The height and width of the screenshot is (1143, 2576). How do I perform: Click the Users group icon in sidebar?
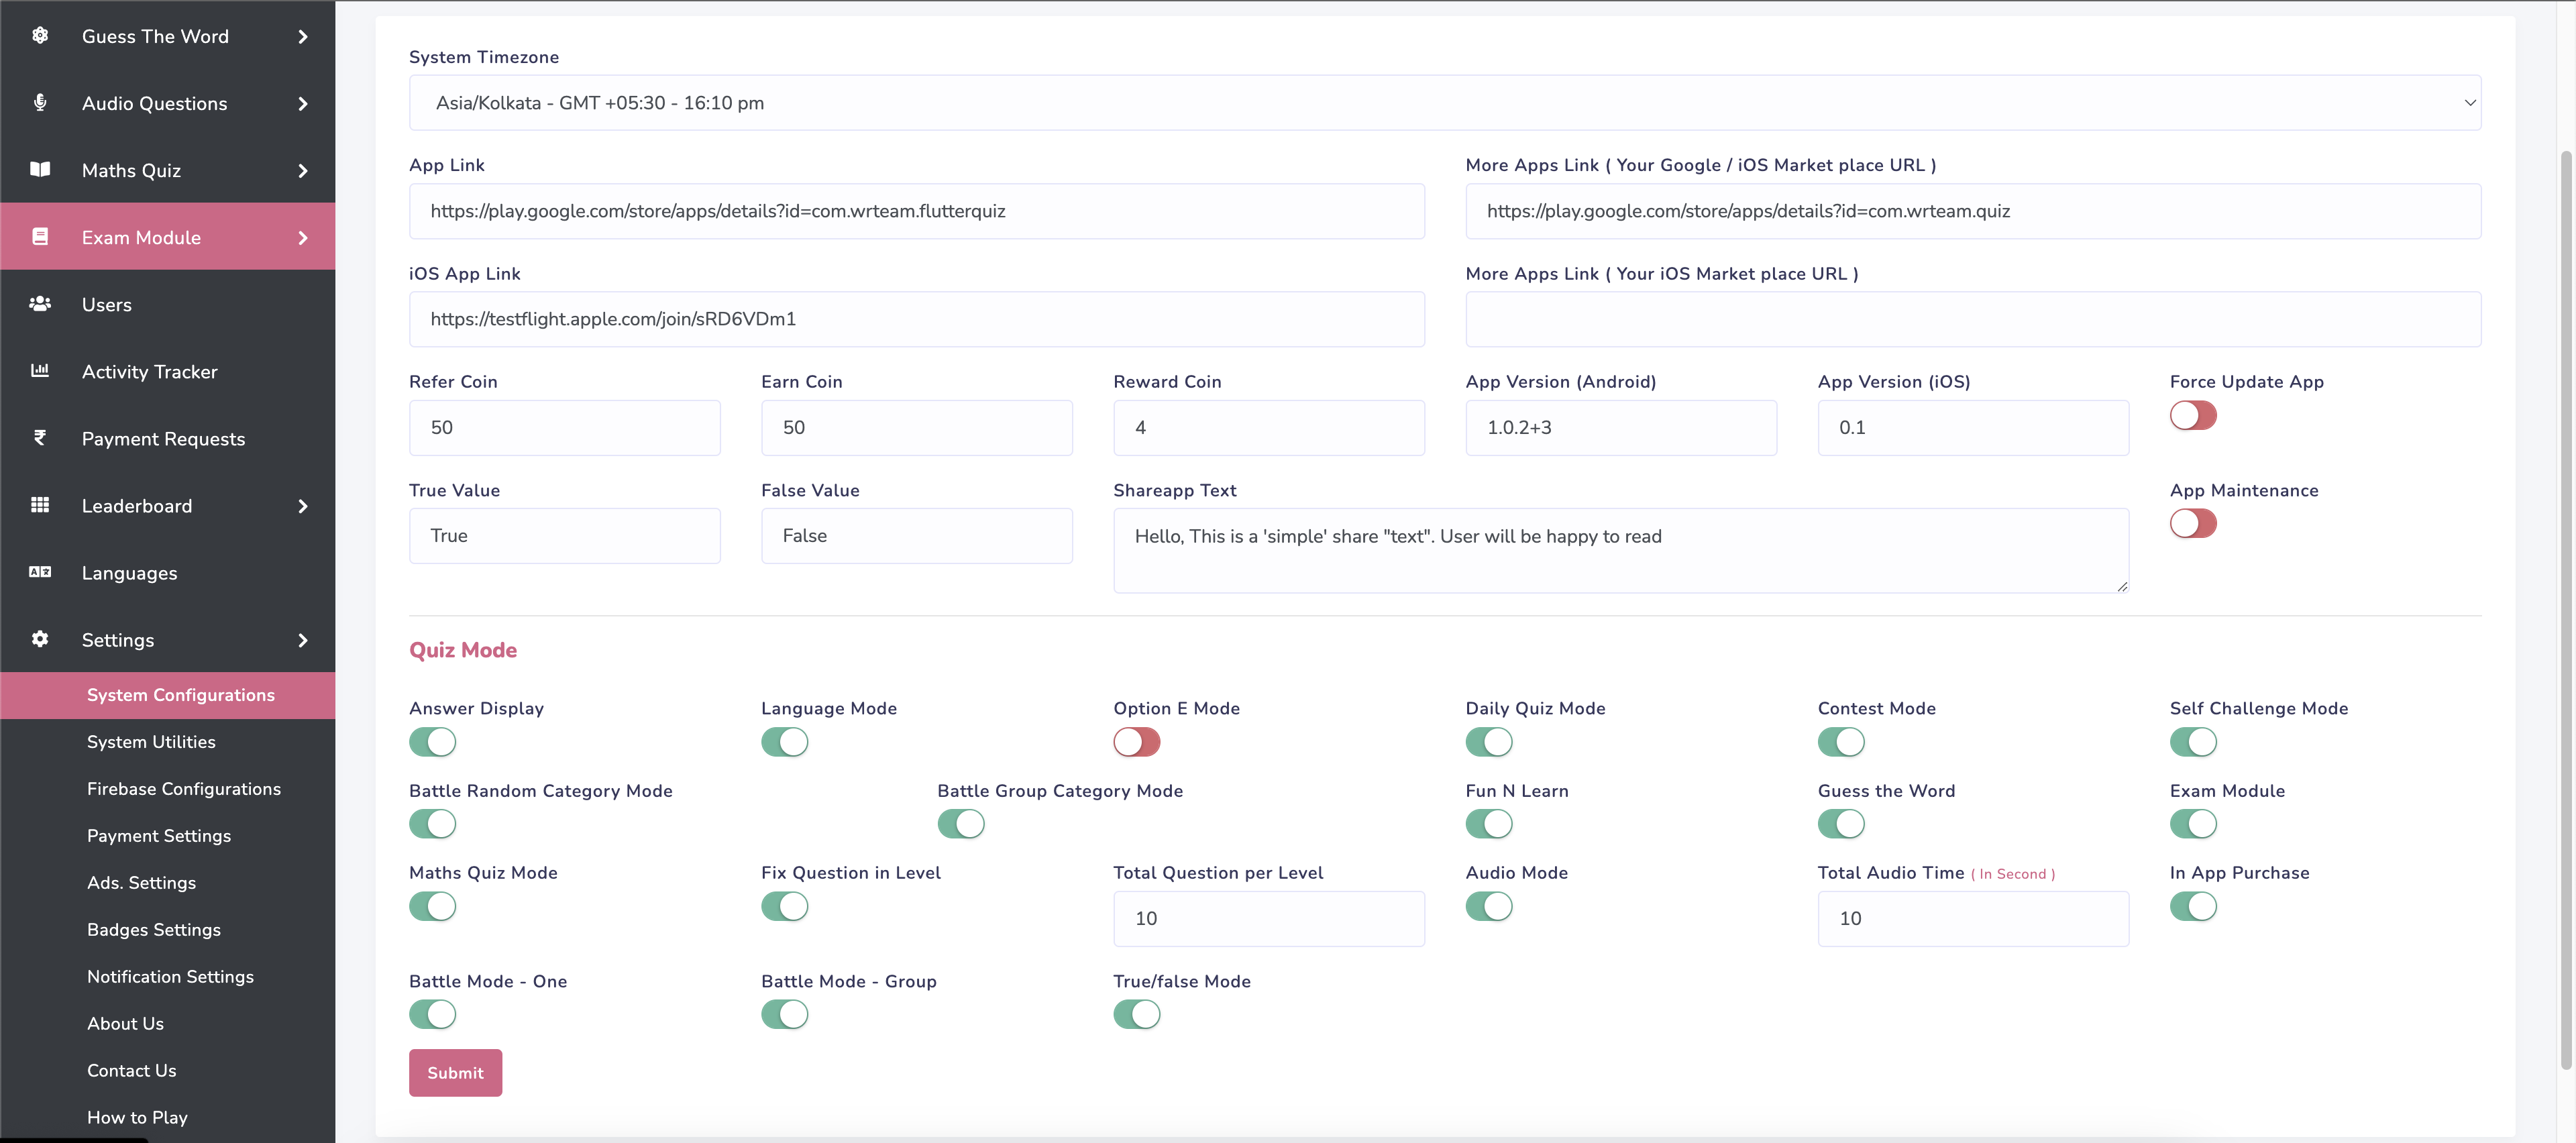pyautogui.click(x=40, y=304)
